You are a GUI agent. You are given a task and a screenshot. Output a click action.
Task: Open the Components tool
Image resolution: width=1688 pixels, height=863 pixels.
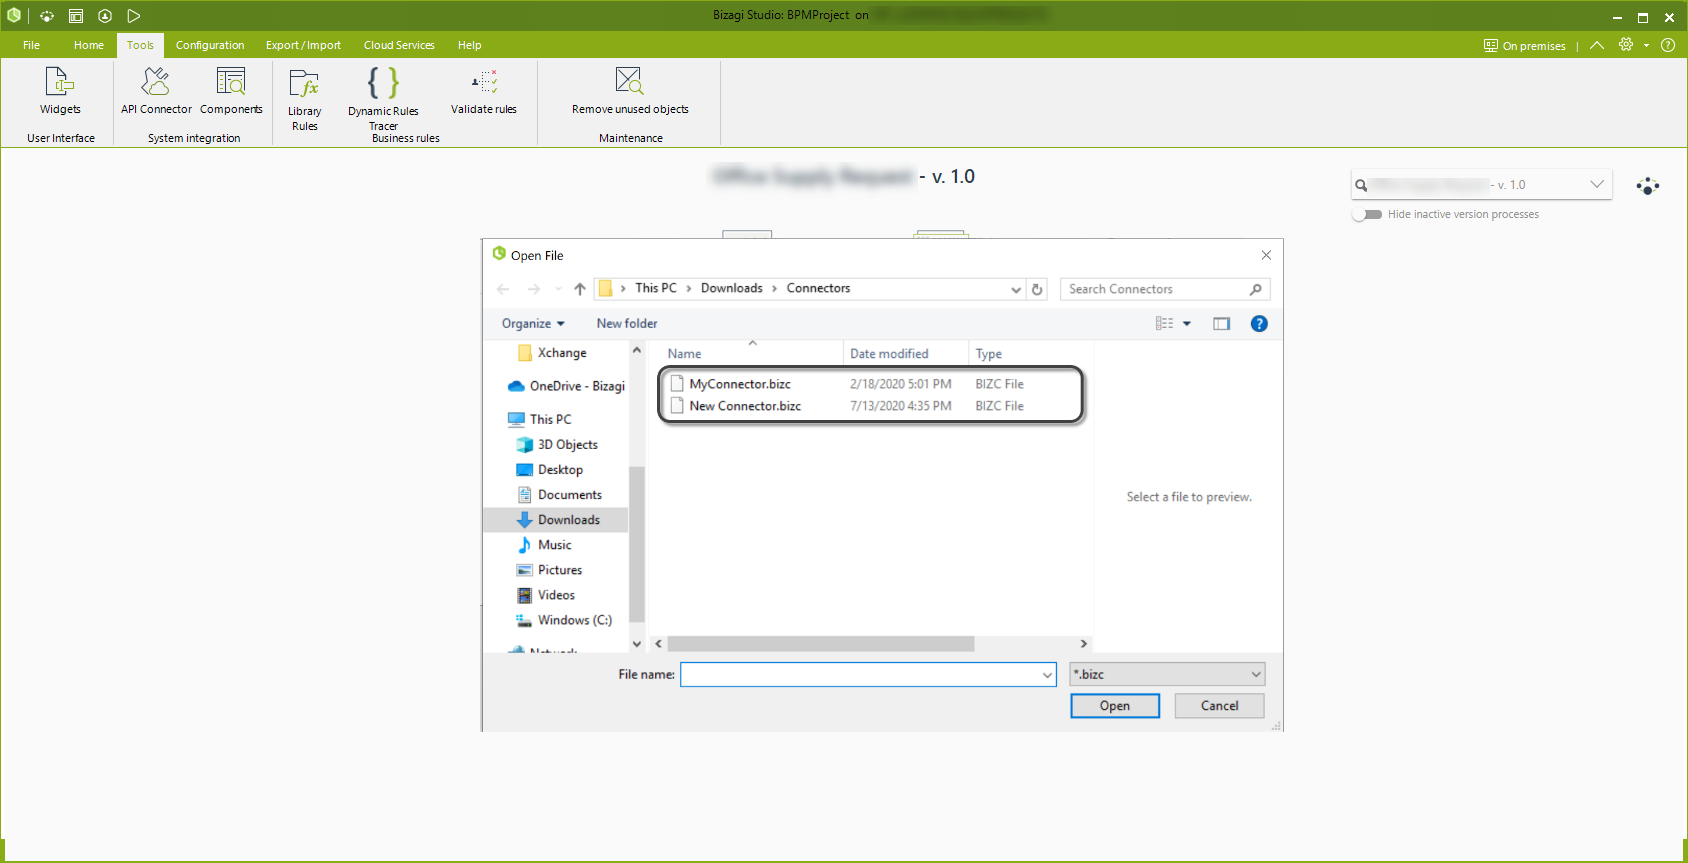tap(231, 91)
